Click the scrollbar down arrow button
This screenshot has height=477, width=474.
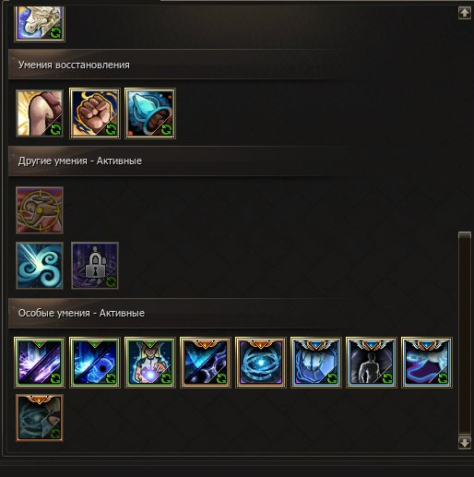click(x=464, y=443)
